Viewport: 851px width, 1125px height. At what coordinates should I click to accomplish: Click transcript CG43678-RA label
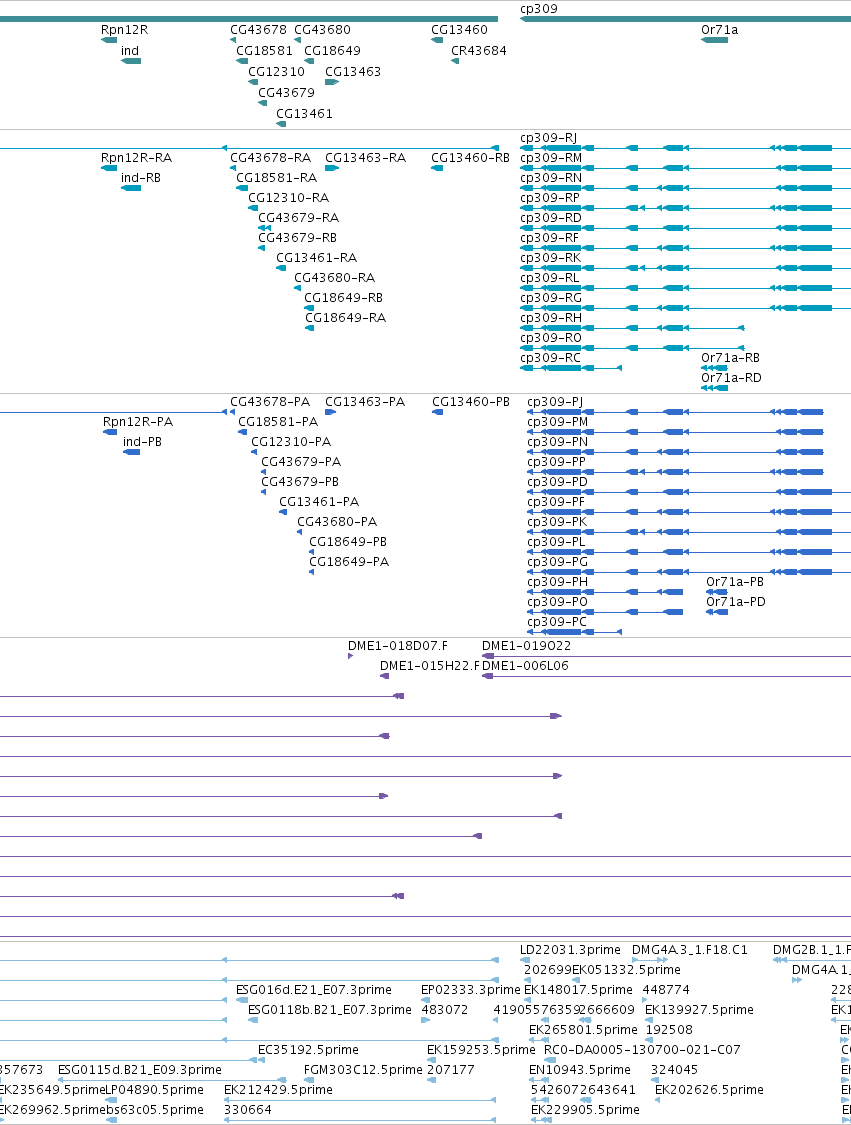[x=271, y=158]
